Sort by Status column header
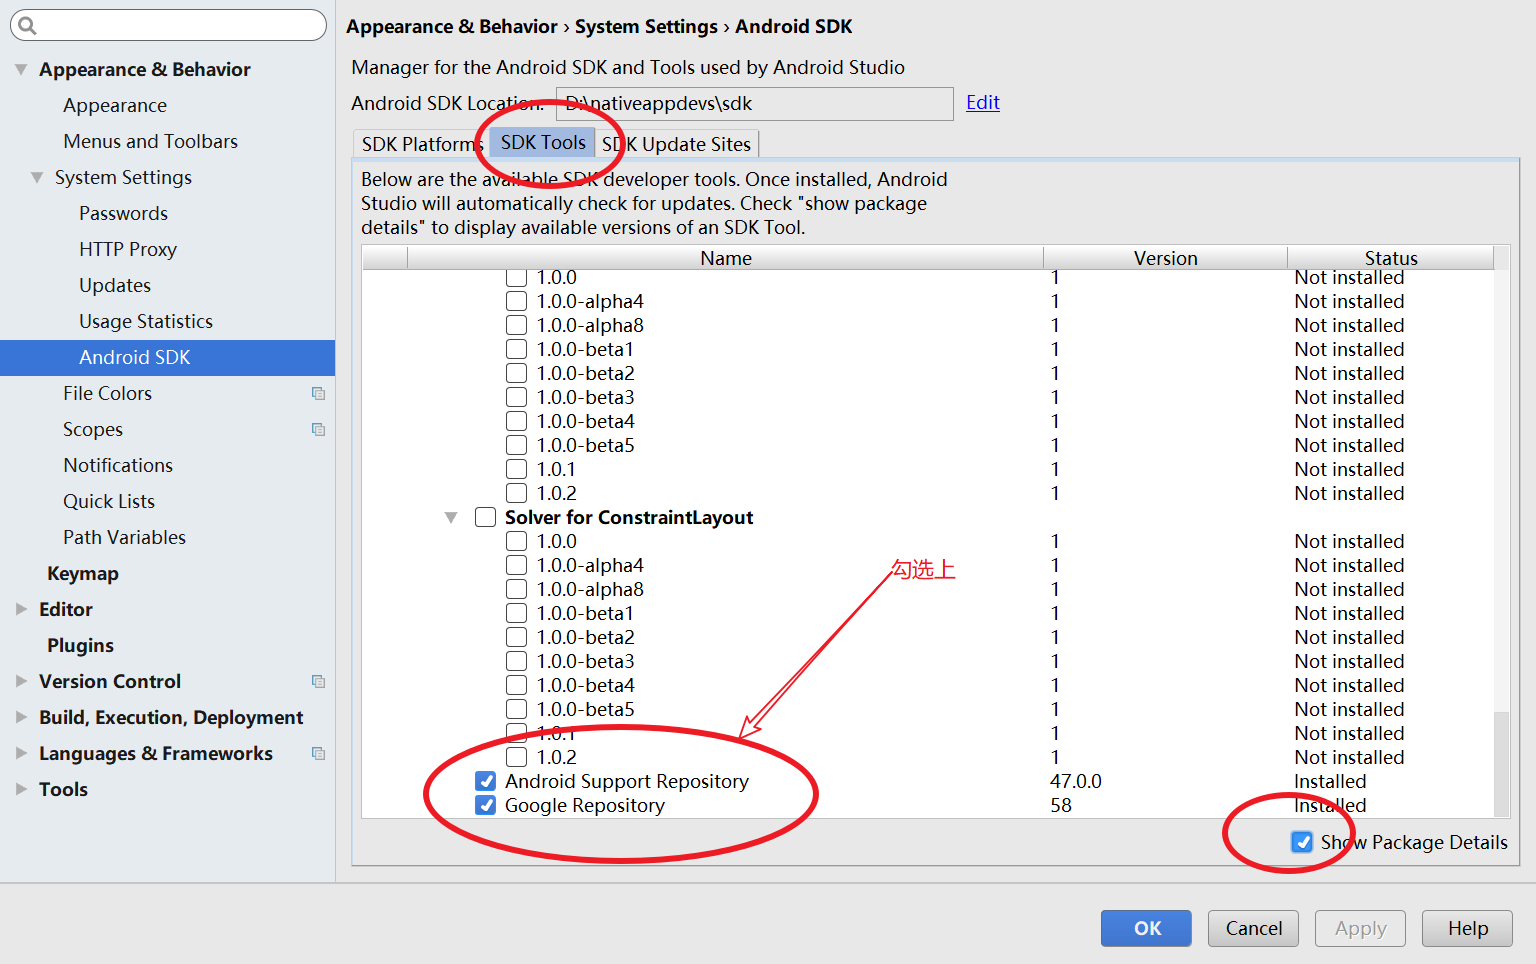The image size is (1536, 964). (x=1391, y=258)
